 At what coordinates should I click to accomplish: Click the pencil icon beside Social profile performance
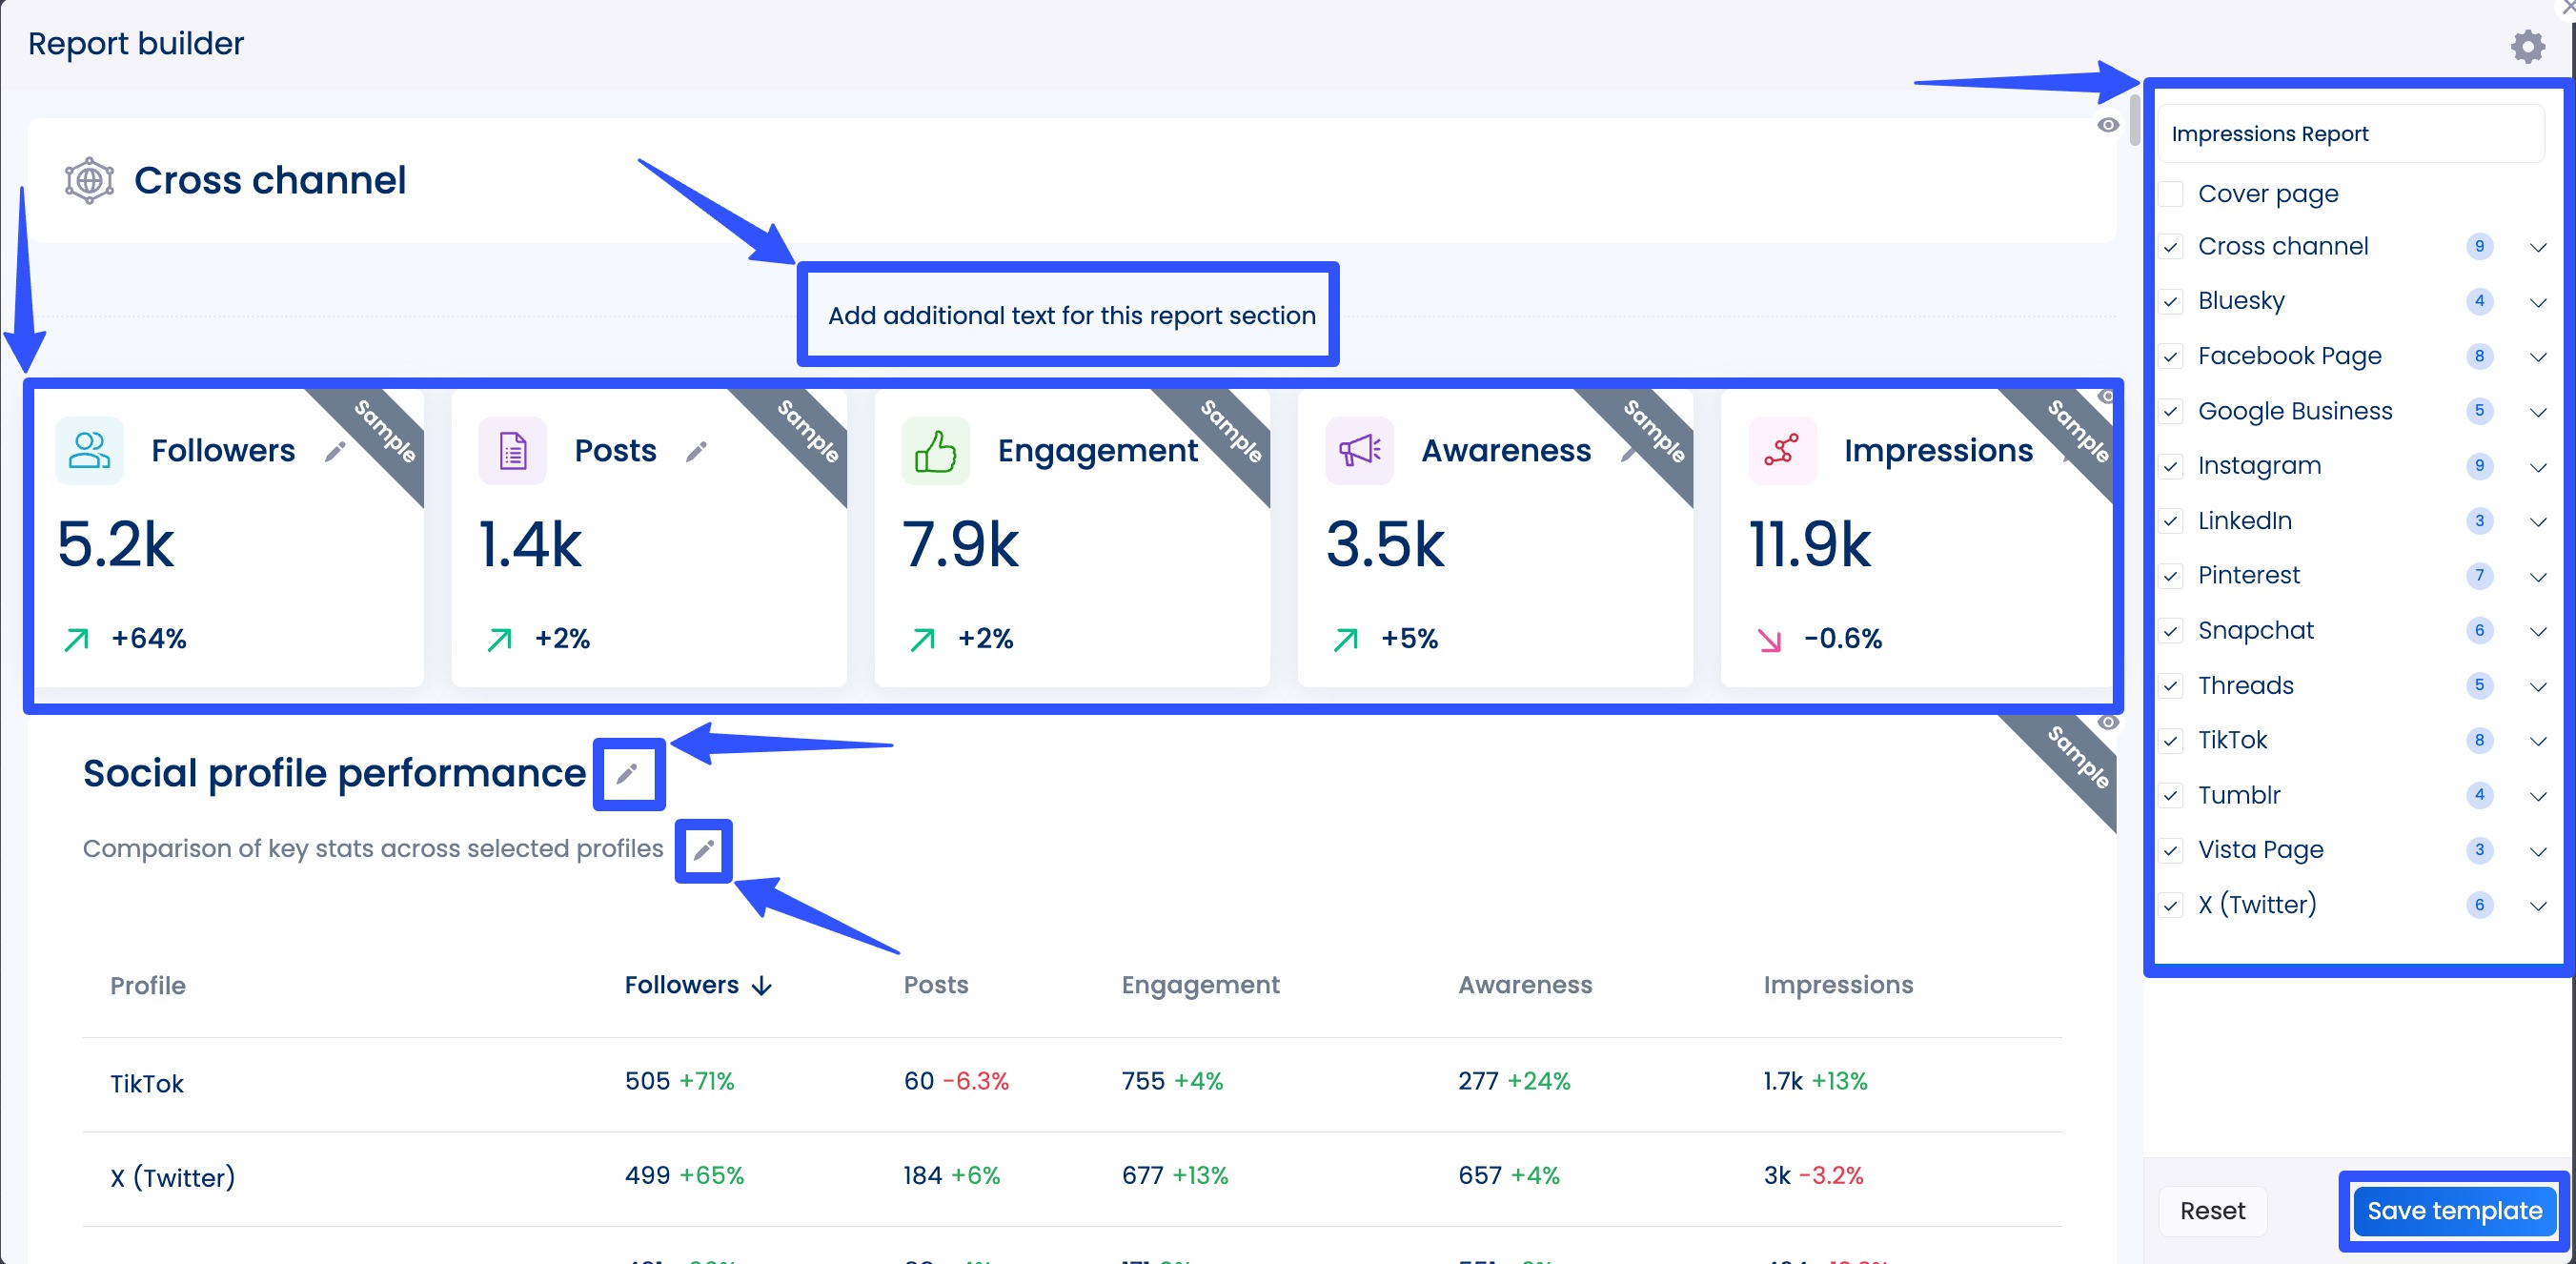point(628,772)
